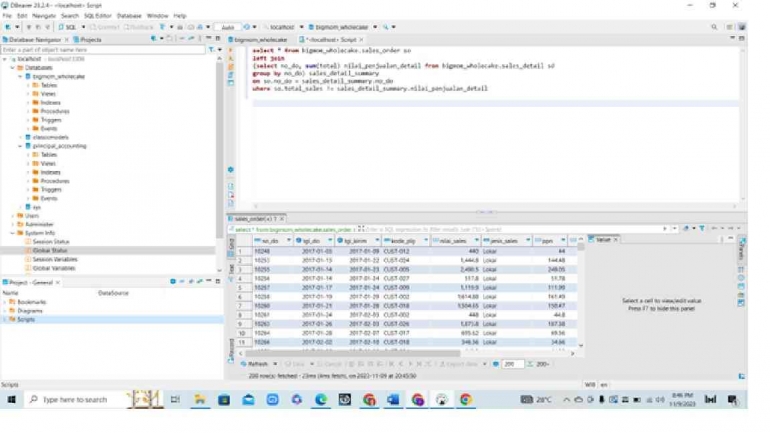Screen dimensions: 770x433
Task: Collapse the principal_accounting database node
Action: click(20, 146)
